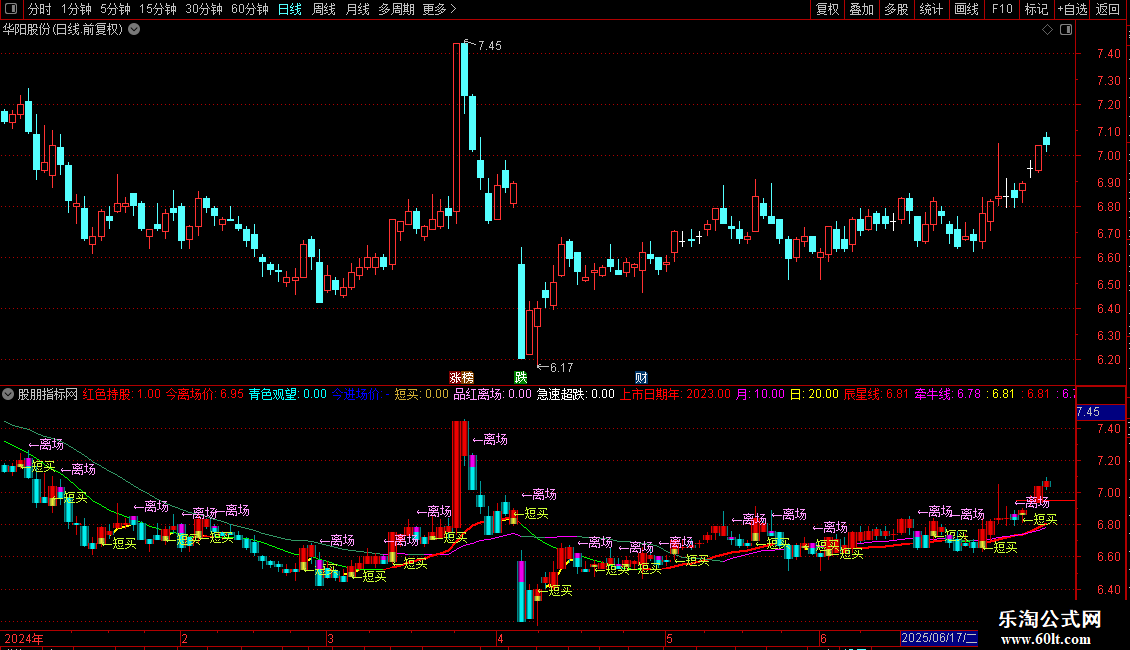Toggle the right sidebar panel icon

coord(1066,30)
